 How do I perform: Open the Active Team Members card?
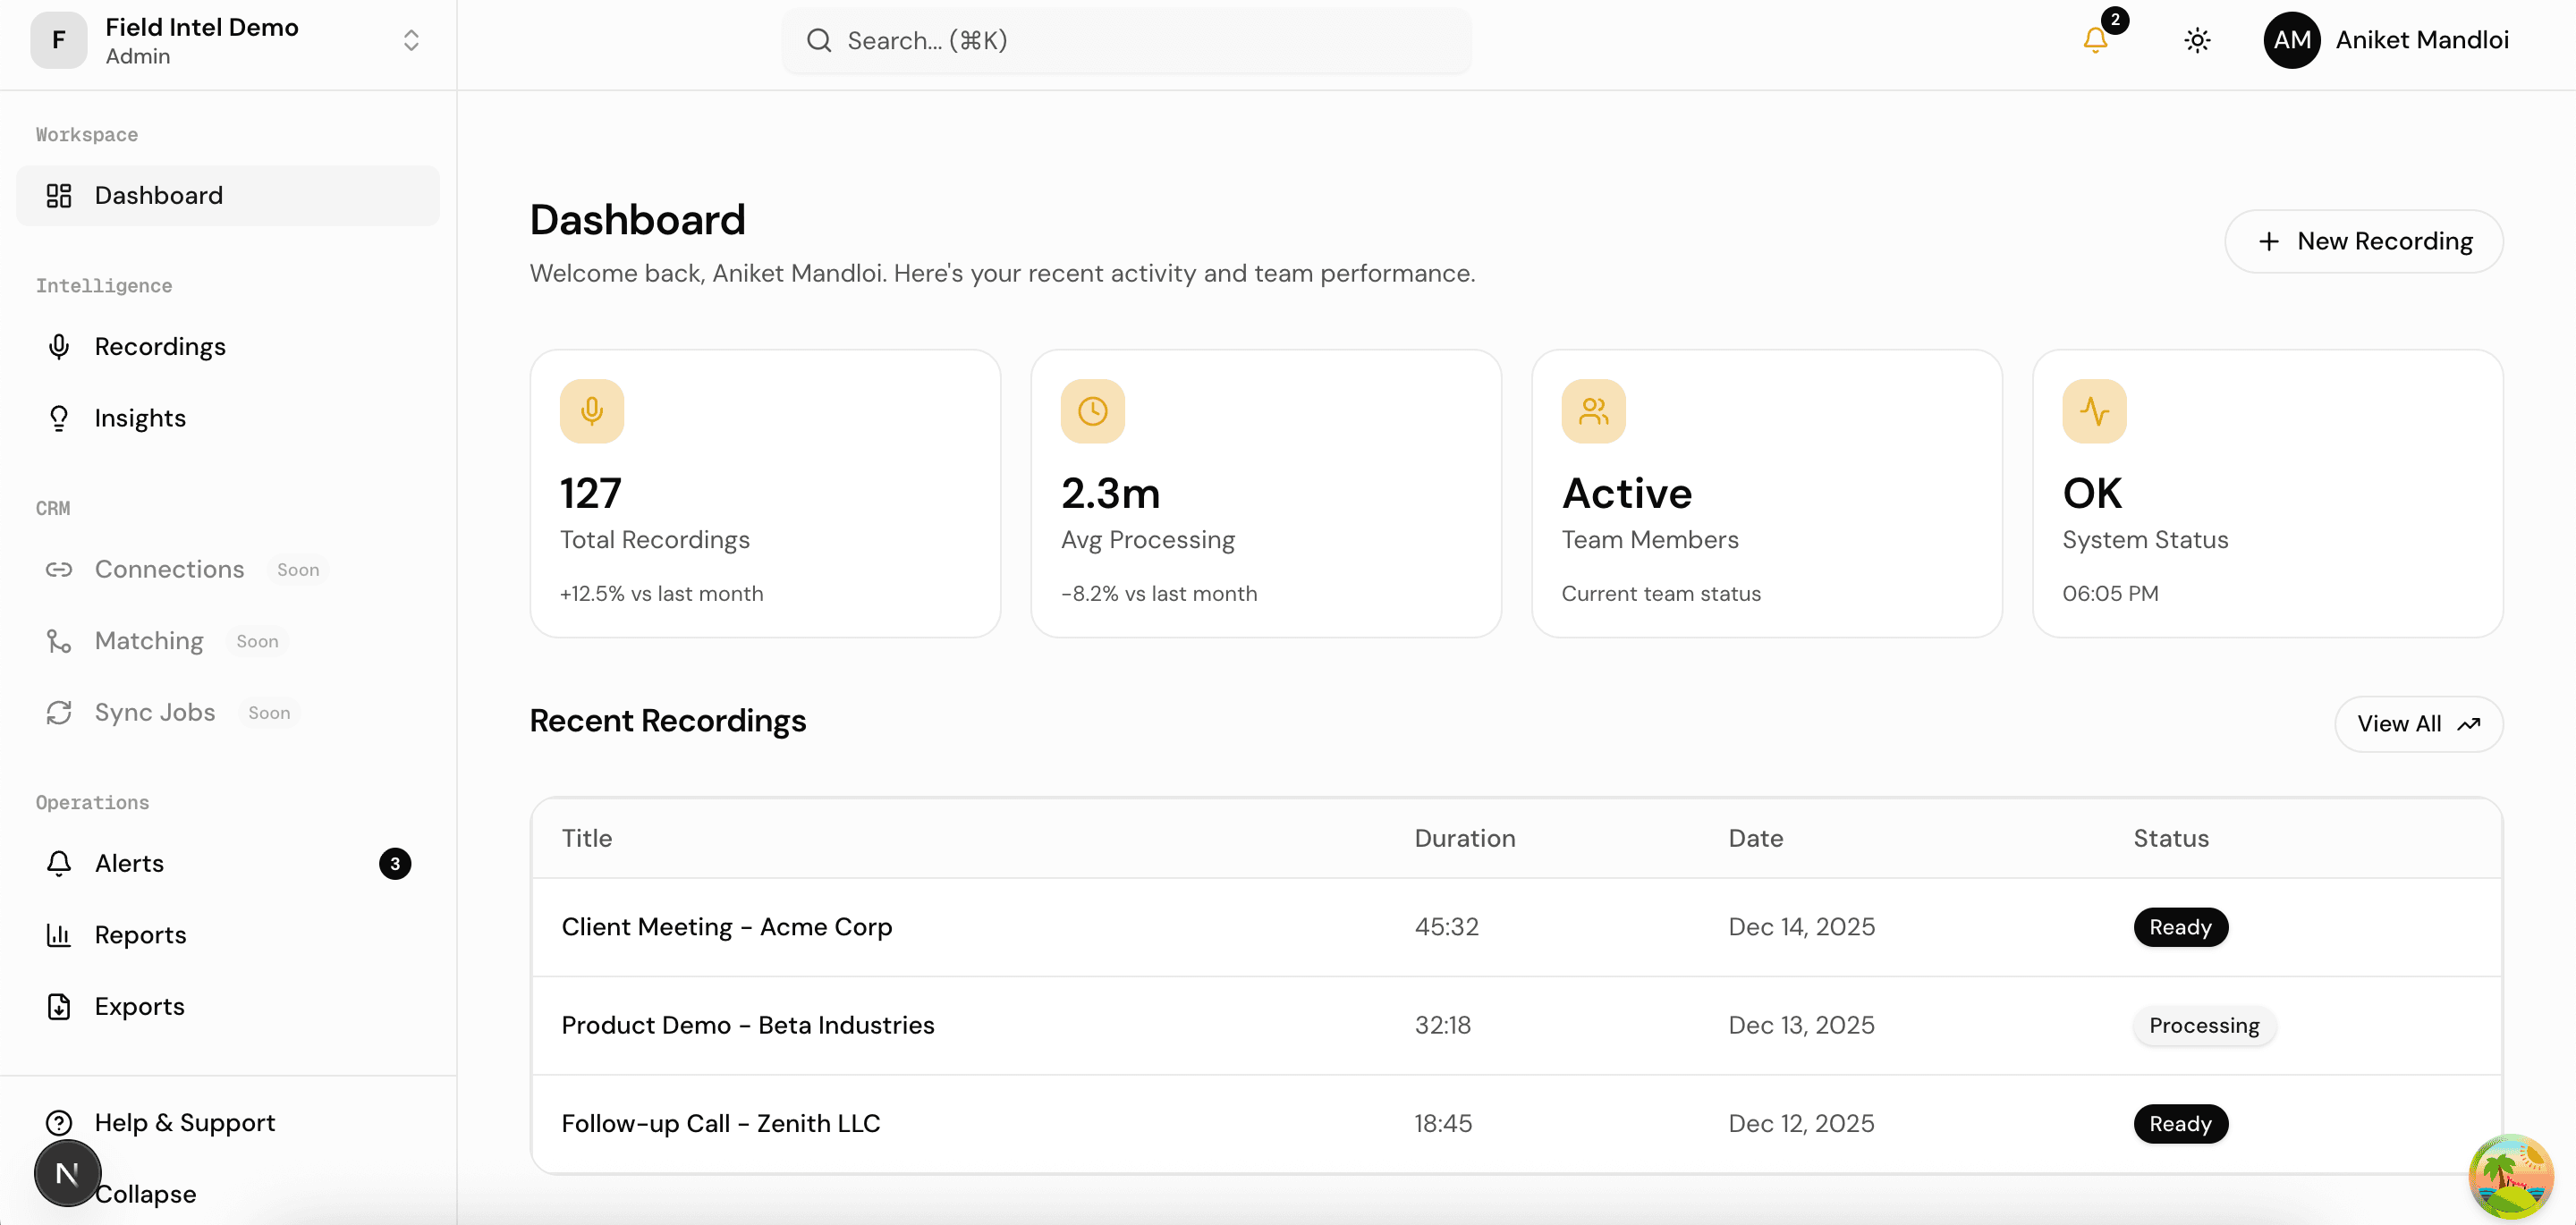[1767, 493]
